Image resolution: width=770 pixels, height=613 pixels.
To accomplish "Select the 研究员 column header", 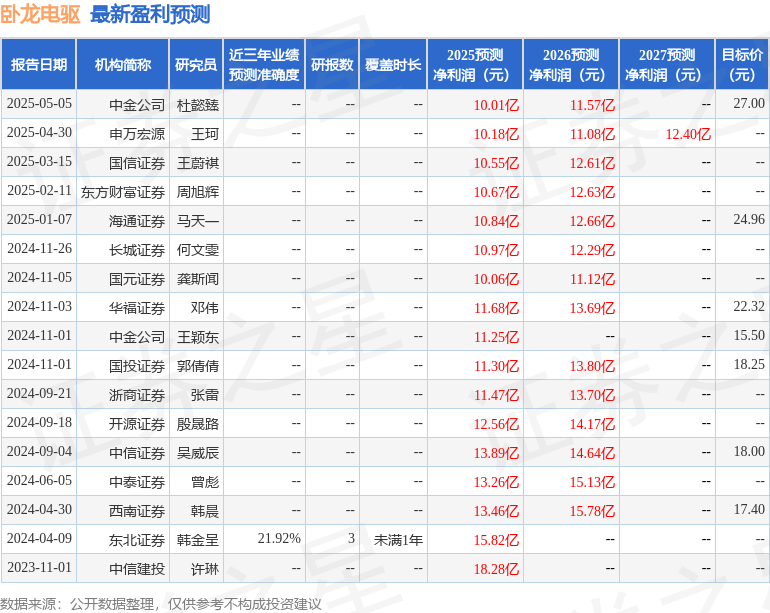I will click(x=196, y=64).
